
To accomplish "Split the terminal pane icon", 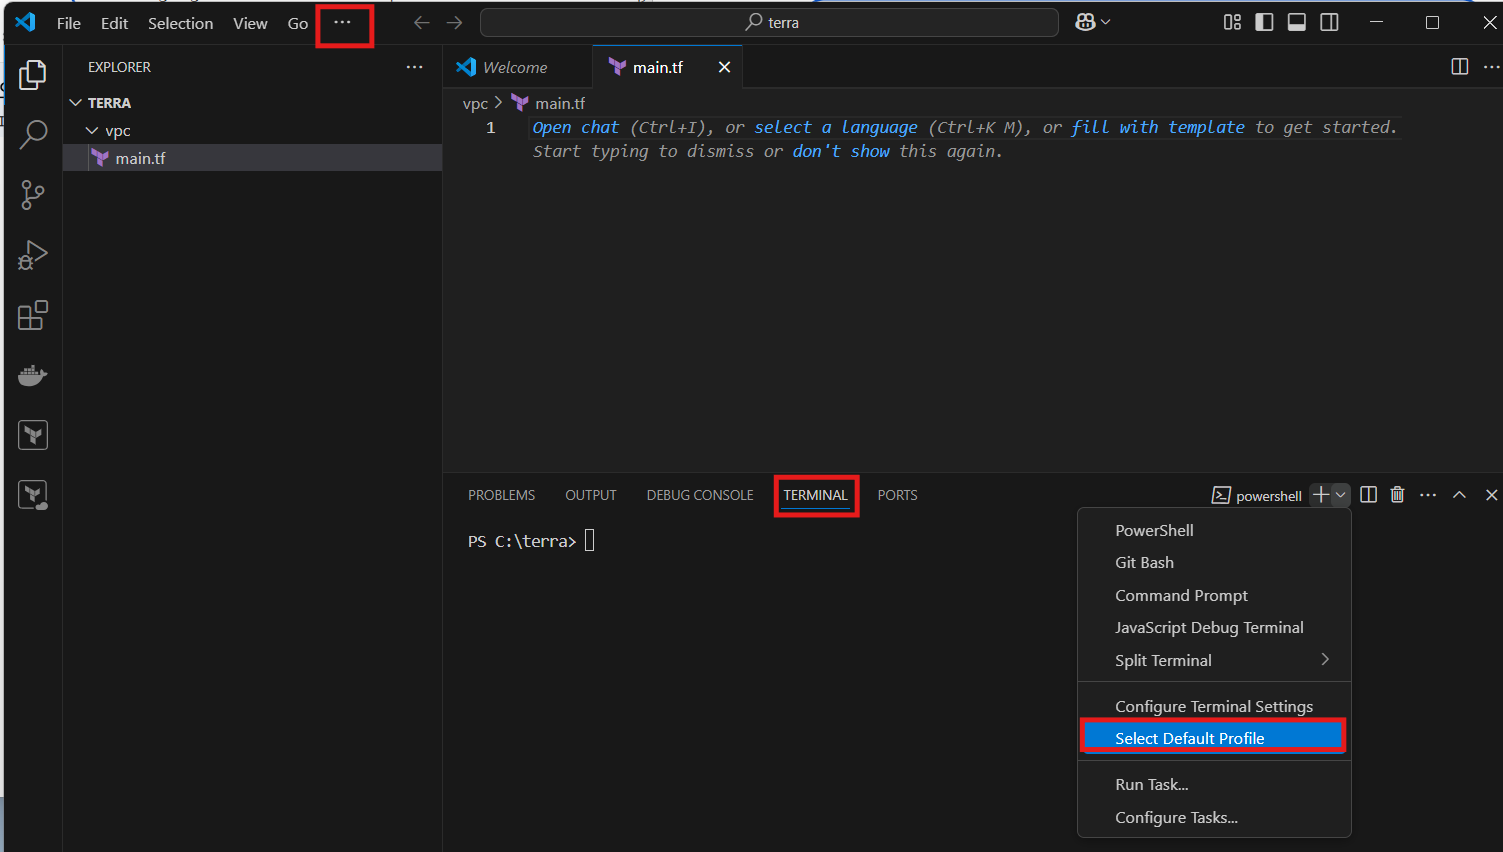I will tap(1369, 495).
